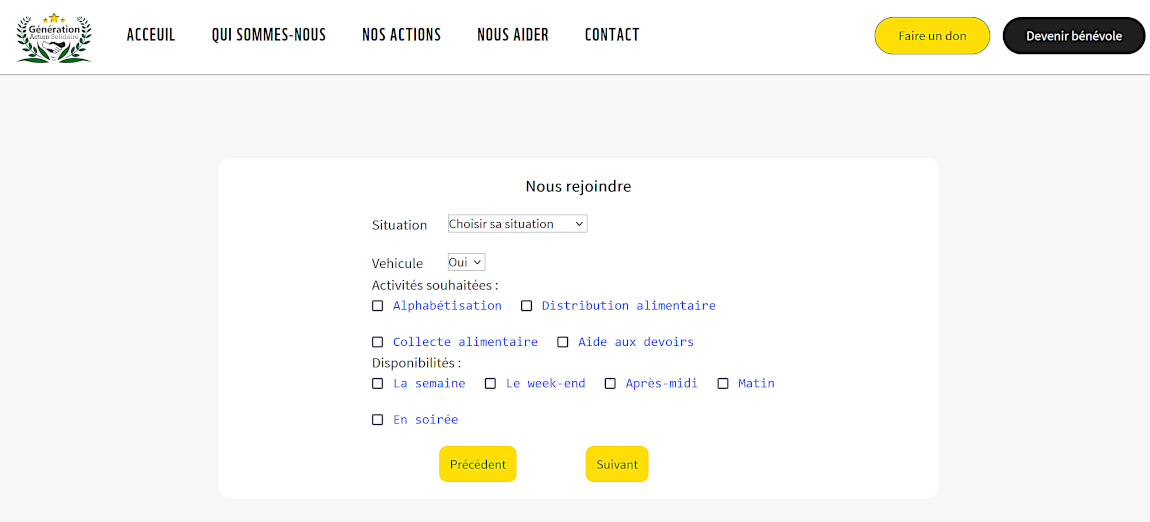Viewport: 1150px width, 522px height.
Task: Click the Génération Action Solidaire logo
Action: [54, 37]
